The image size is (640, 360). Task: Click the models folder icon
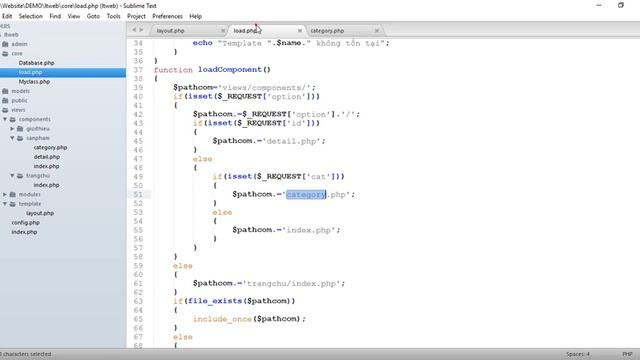pyautogui.click(x=5, y=91)
